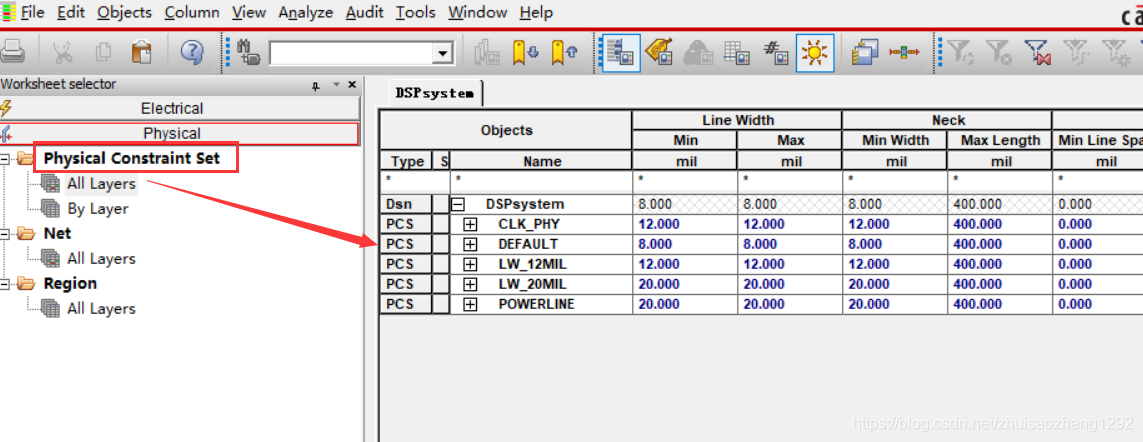This screenshot has height=442, width=1143.
Task: Click the filter funnel with red X
Action: coord(1038,52)
